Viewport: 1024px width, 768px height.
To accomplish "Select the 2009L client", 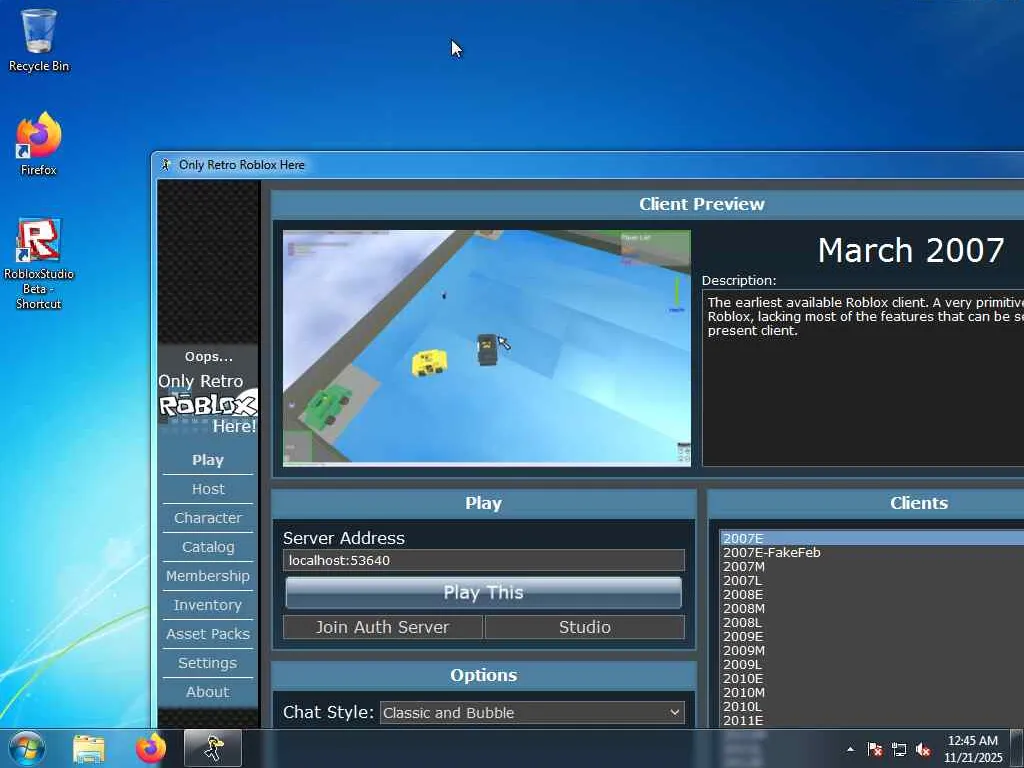I will 872,664.
